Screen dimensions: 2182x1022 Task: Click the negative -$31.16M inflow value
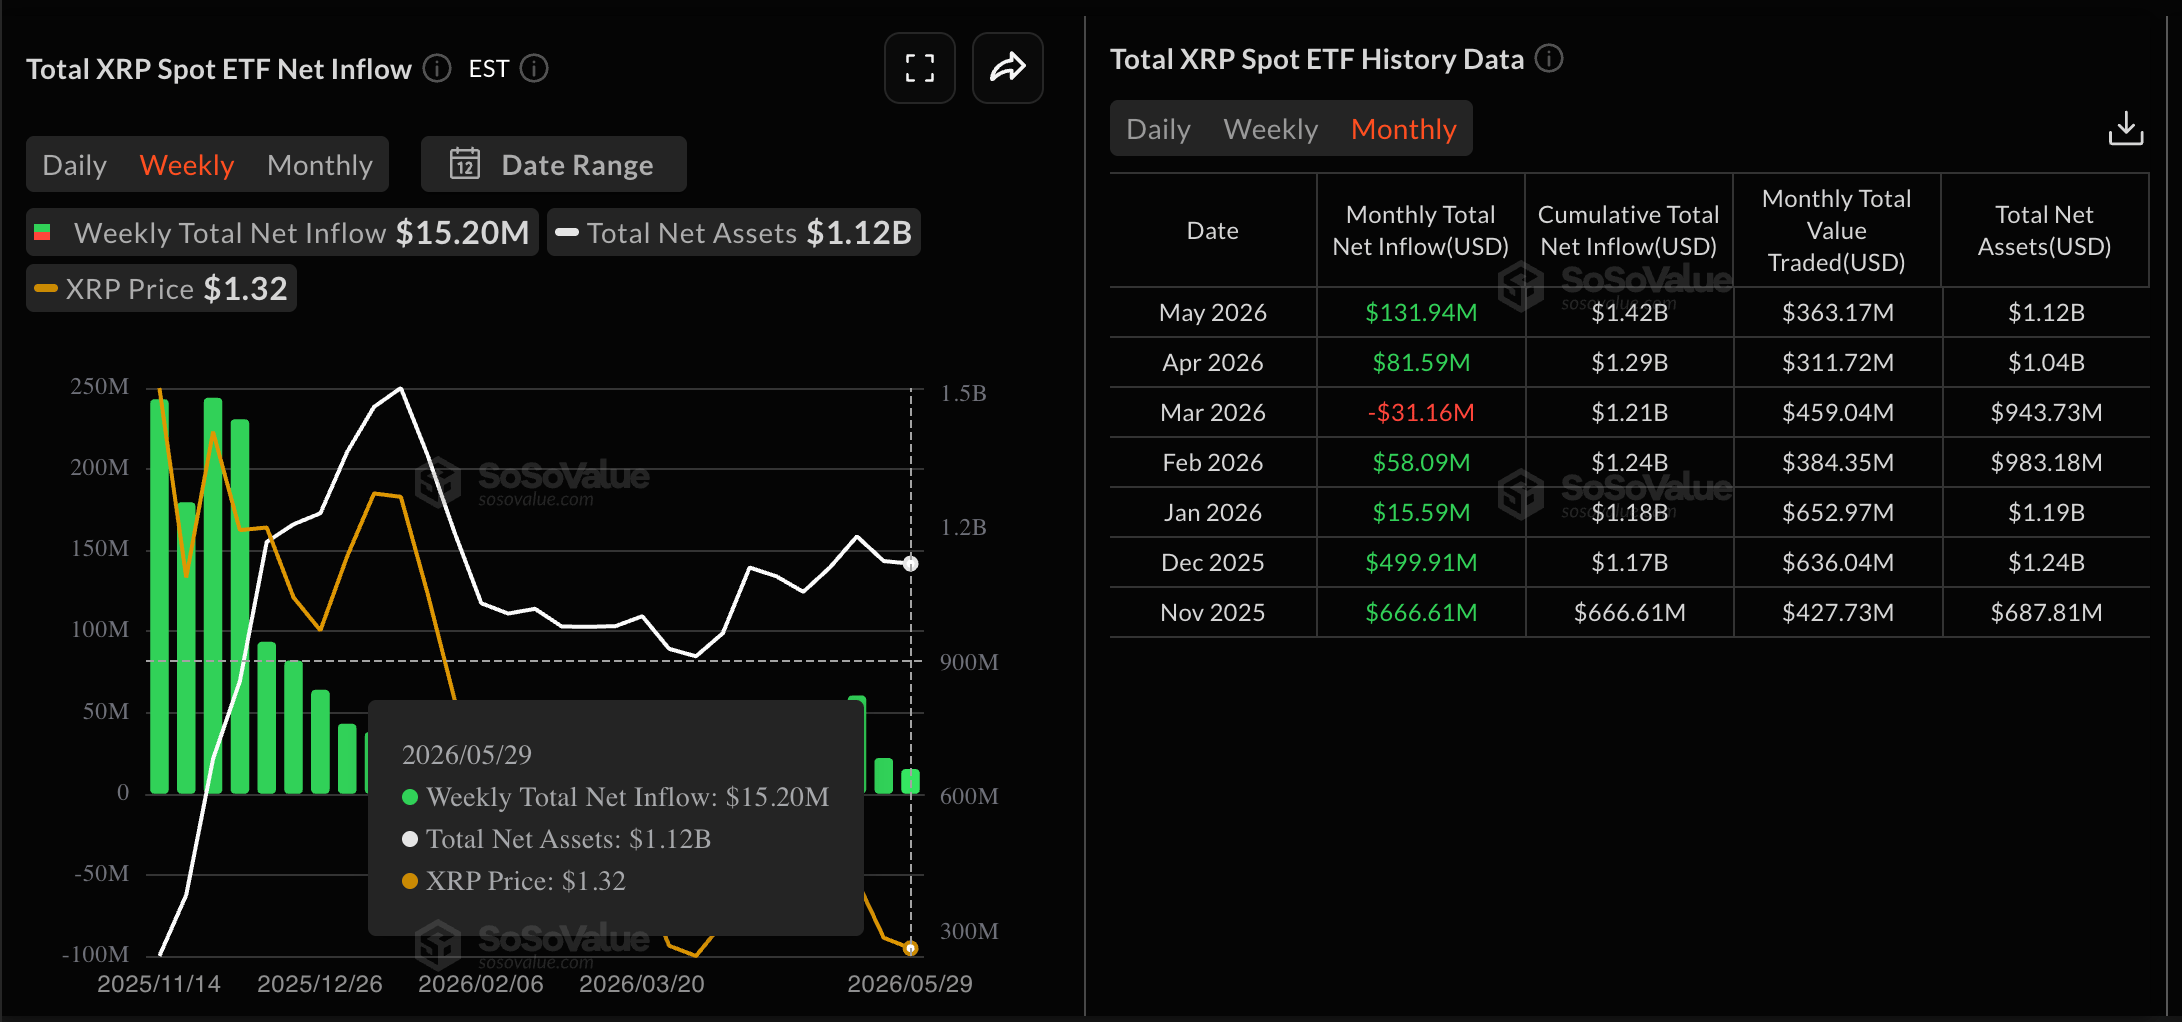1421,412
